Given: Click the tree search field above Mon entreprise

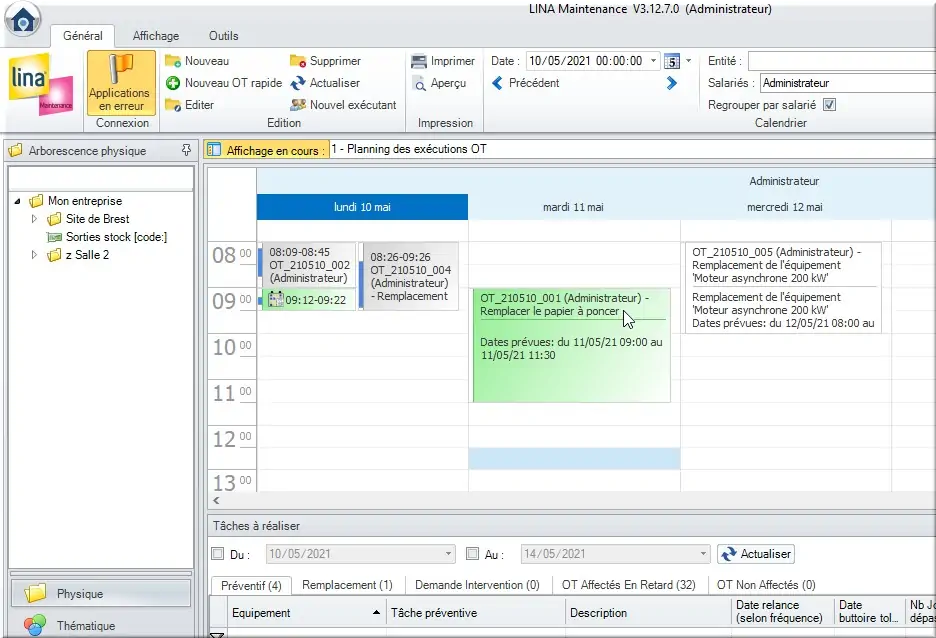Looking at the screenshot, I should pyautogui.click(x=101, y=178).
